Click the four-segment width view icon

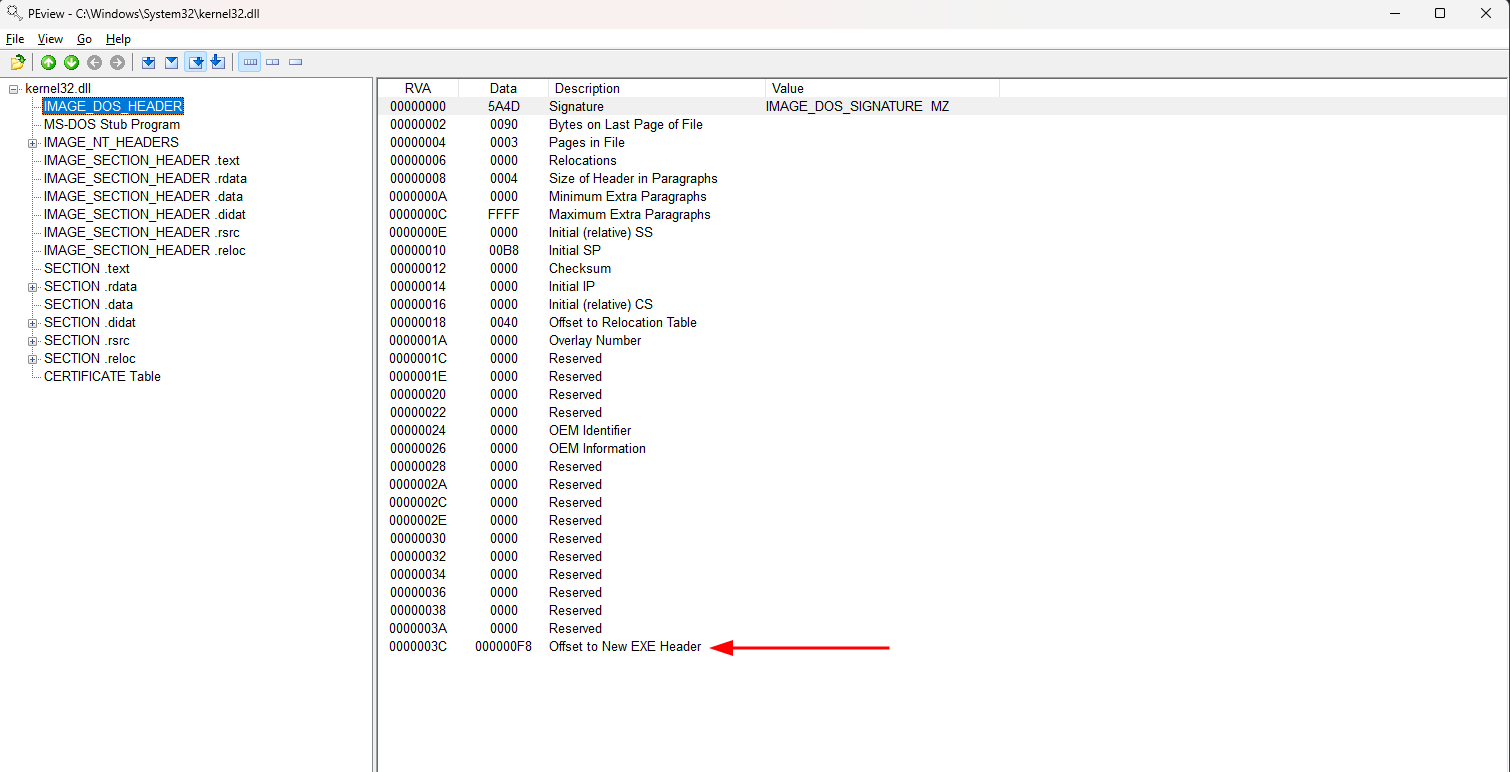[x=250, y=63]
